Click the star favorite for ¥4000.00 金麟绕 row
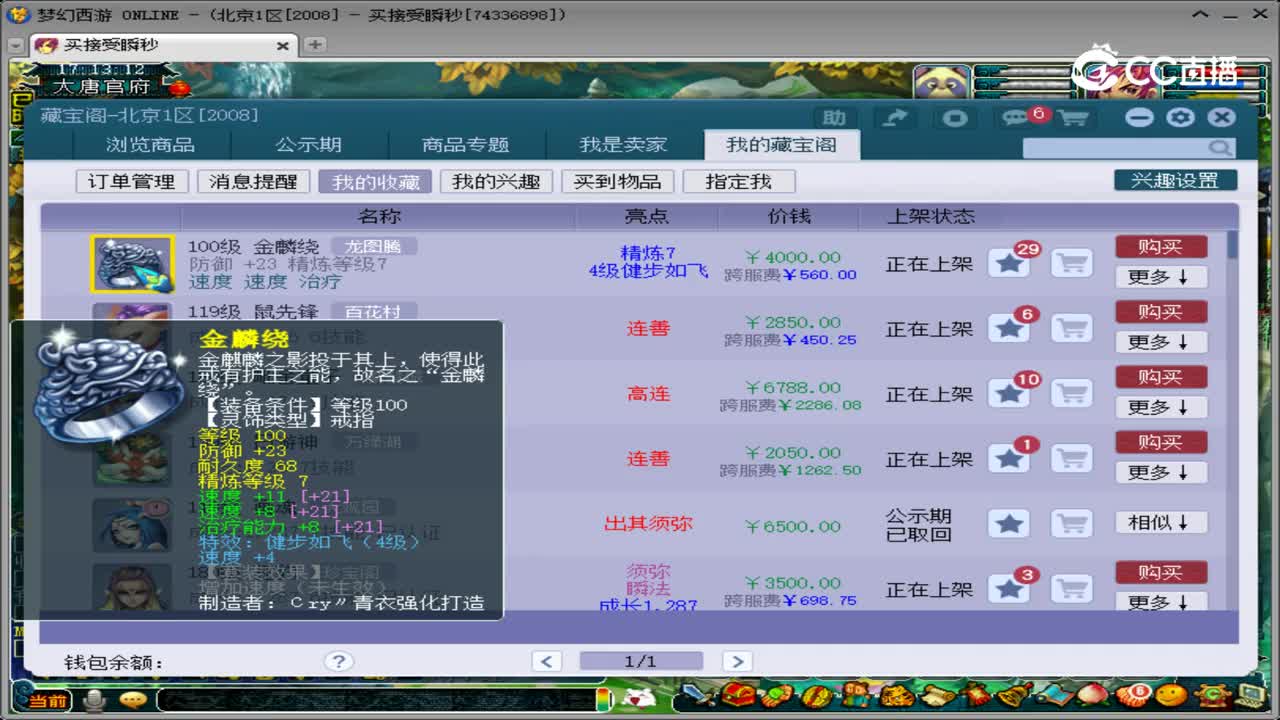Viewport: 1280px width, 720px height. tap(1010, 264)
